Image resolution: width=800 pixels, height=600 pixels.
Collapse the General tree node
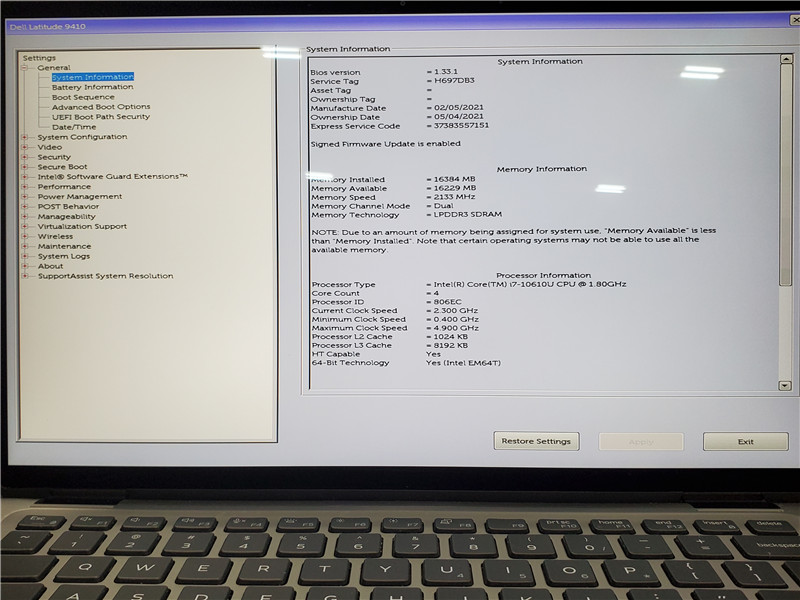[24, 67]
